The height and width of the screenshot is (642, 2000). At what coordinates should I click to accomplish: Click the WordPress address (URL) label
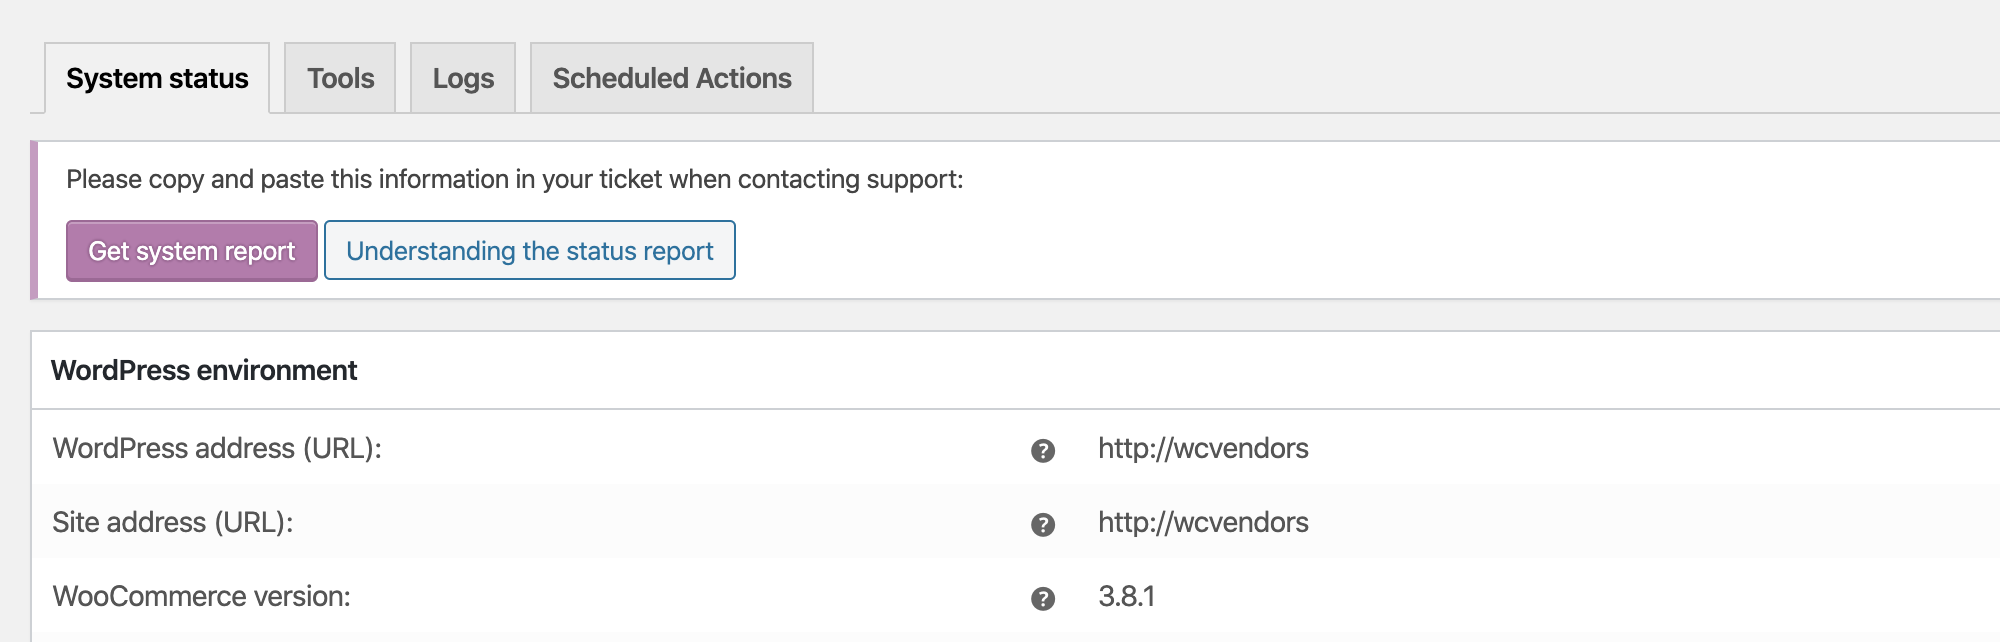217,448
